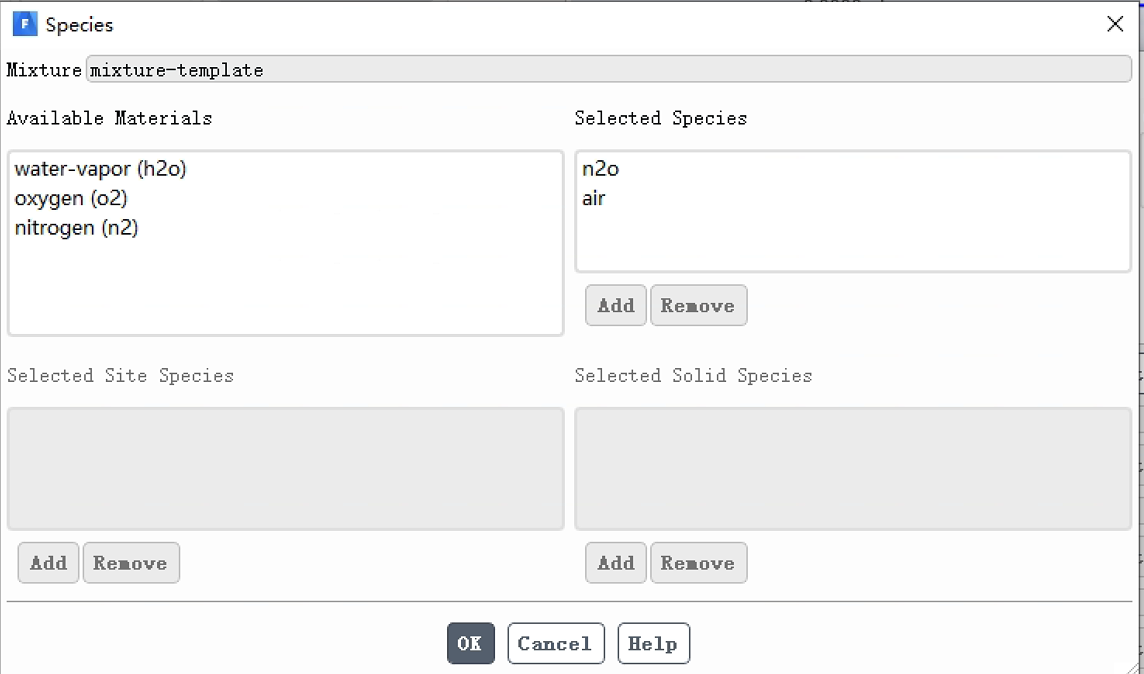Click inside the Selected Solid Species box
The height and width of the screenshot is (674, 1144).
[x=853, y=468]
